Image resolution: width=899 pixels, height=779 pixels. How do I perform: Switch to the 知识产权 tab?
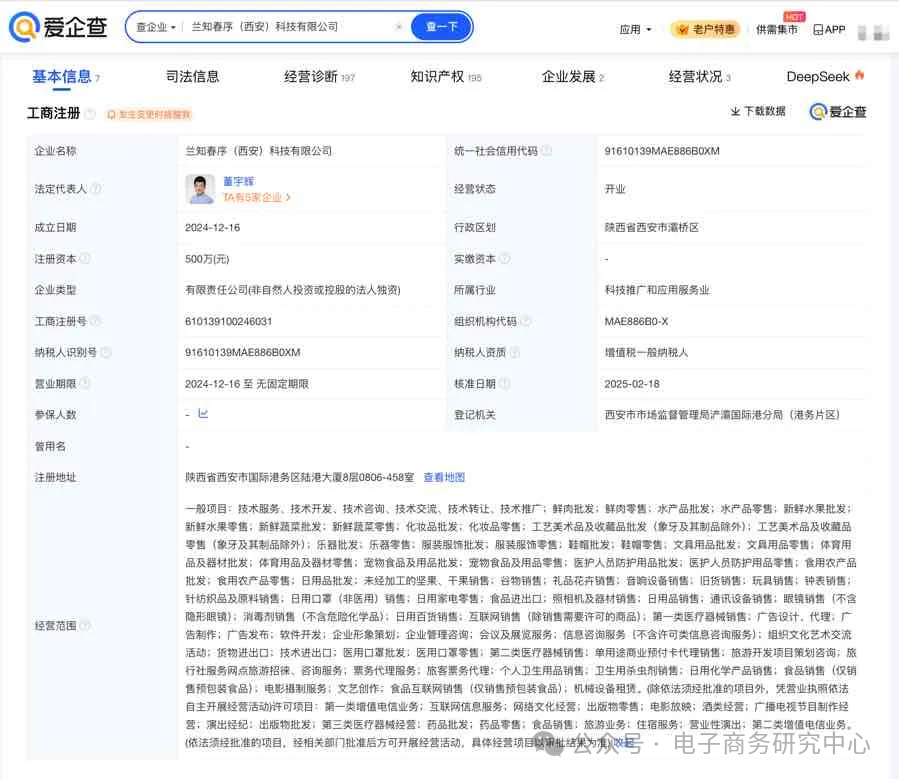click(445, 76)
